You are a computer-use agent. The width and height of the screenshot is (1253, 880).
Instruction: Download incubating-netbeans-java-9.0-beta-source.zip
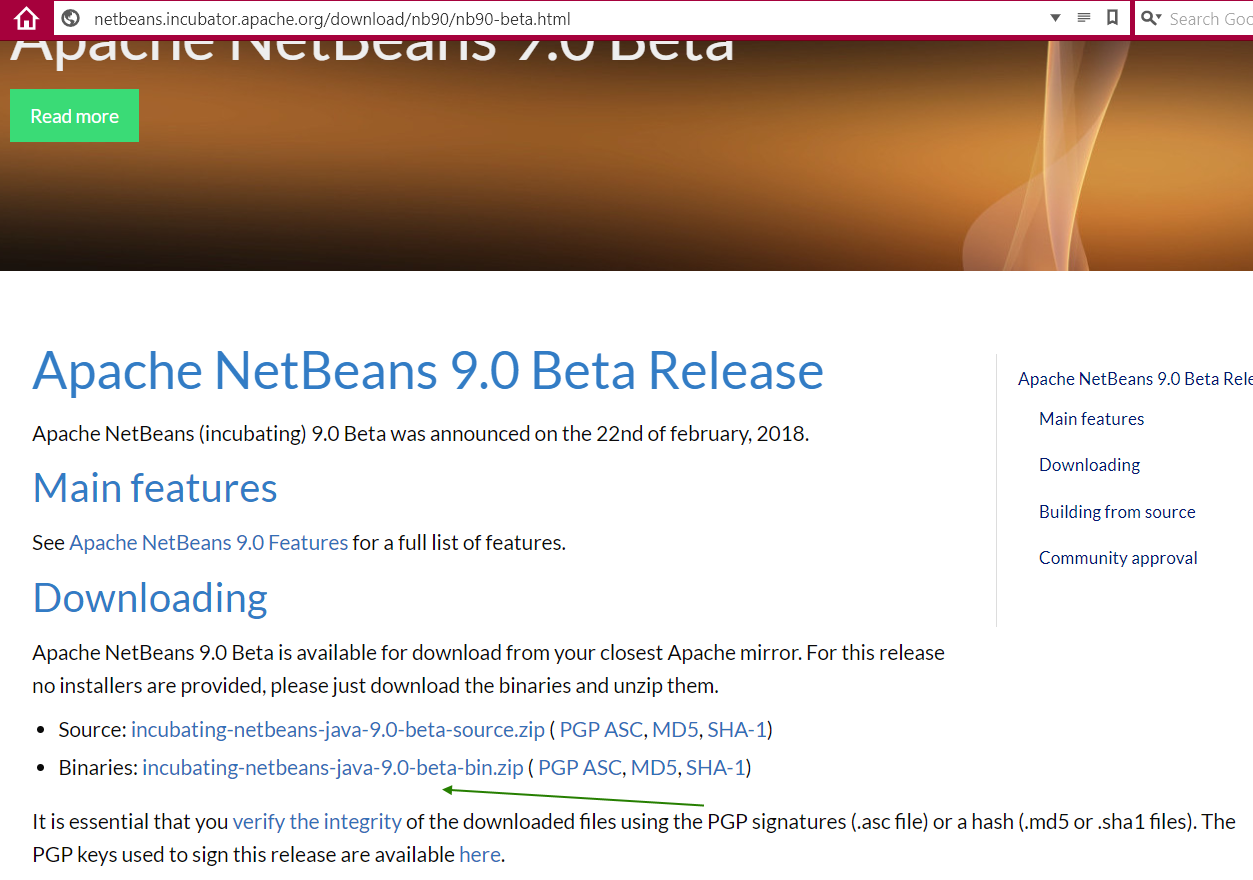click(338, 729)
